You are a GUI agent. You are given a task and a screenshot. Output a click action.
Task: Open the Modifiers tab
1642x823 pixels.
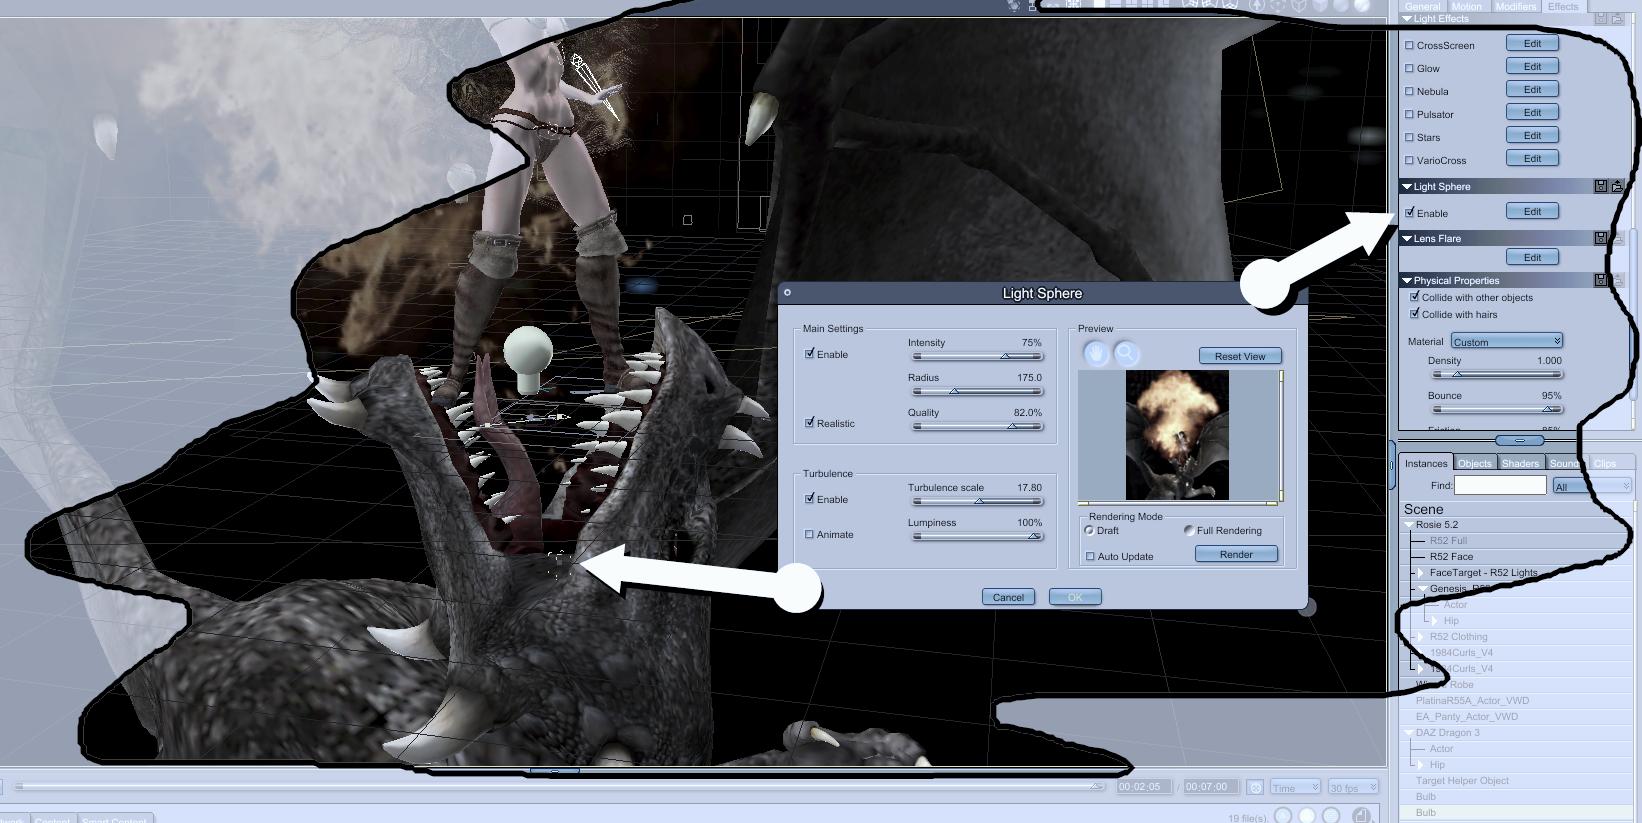click(x=1516, y=6)
